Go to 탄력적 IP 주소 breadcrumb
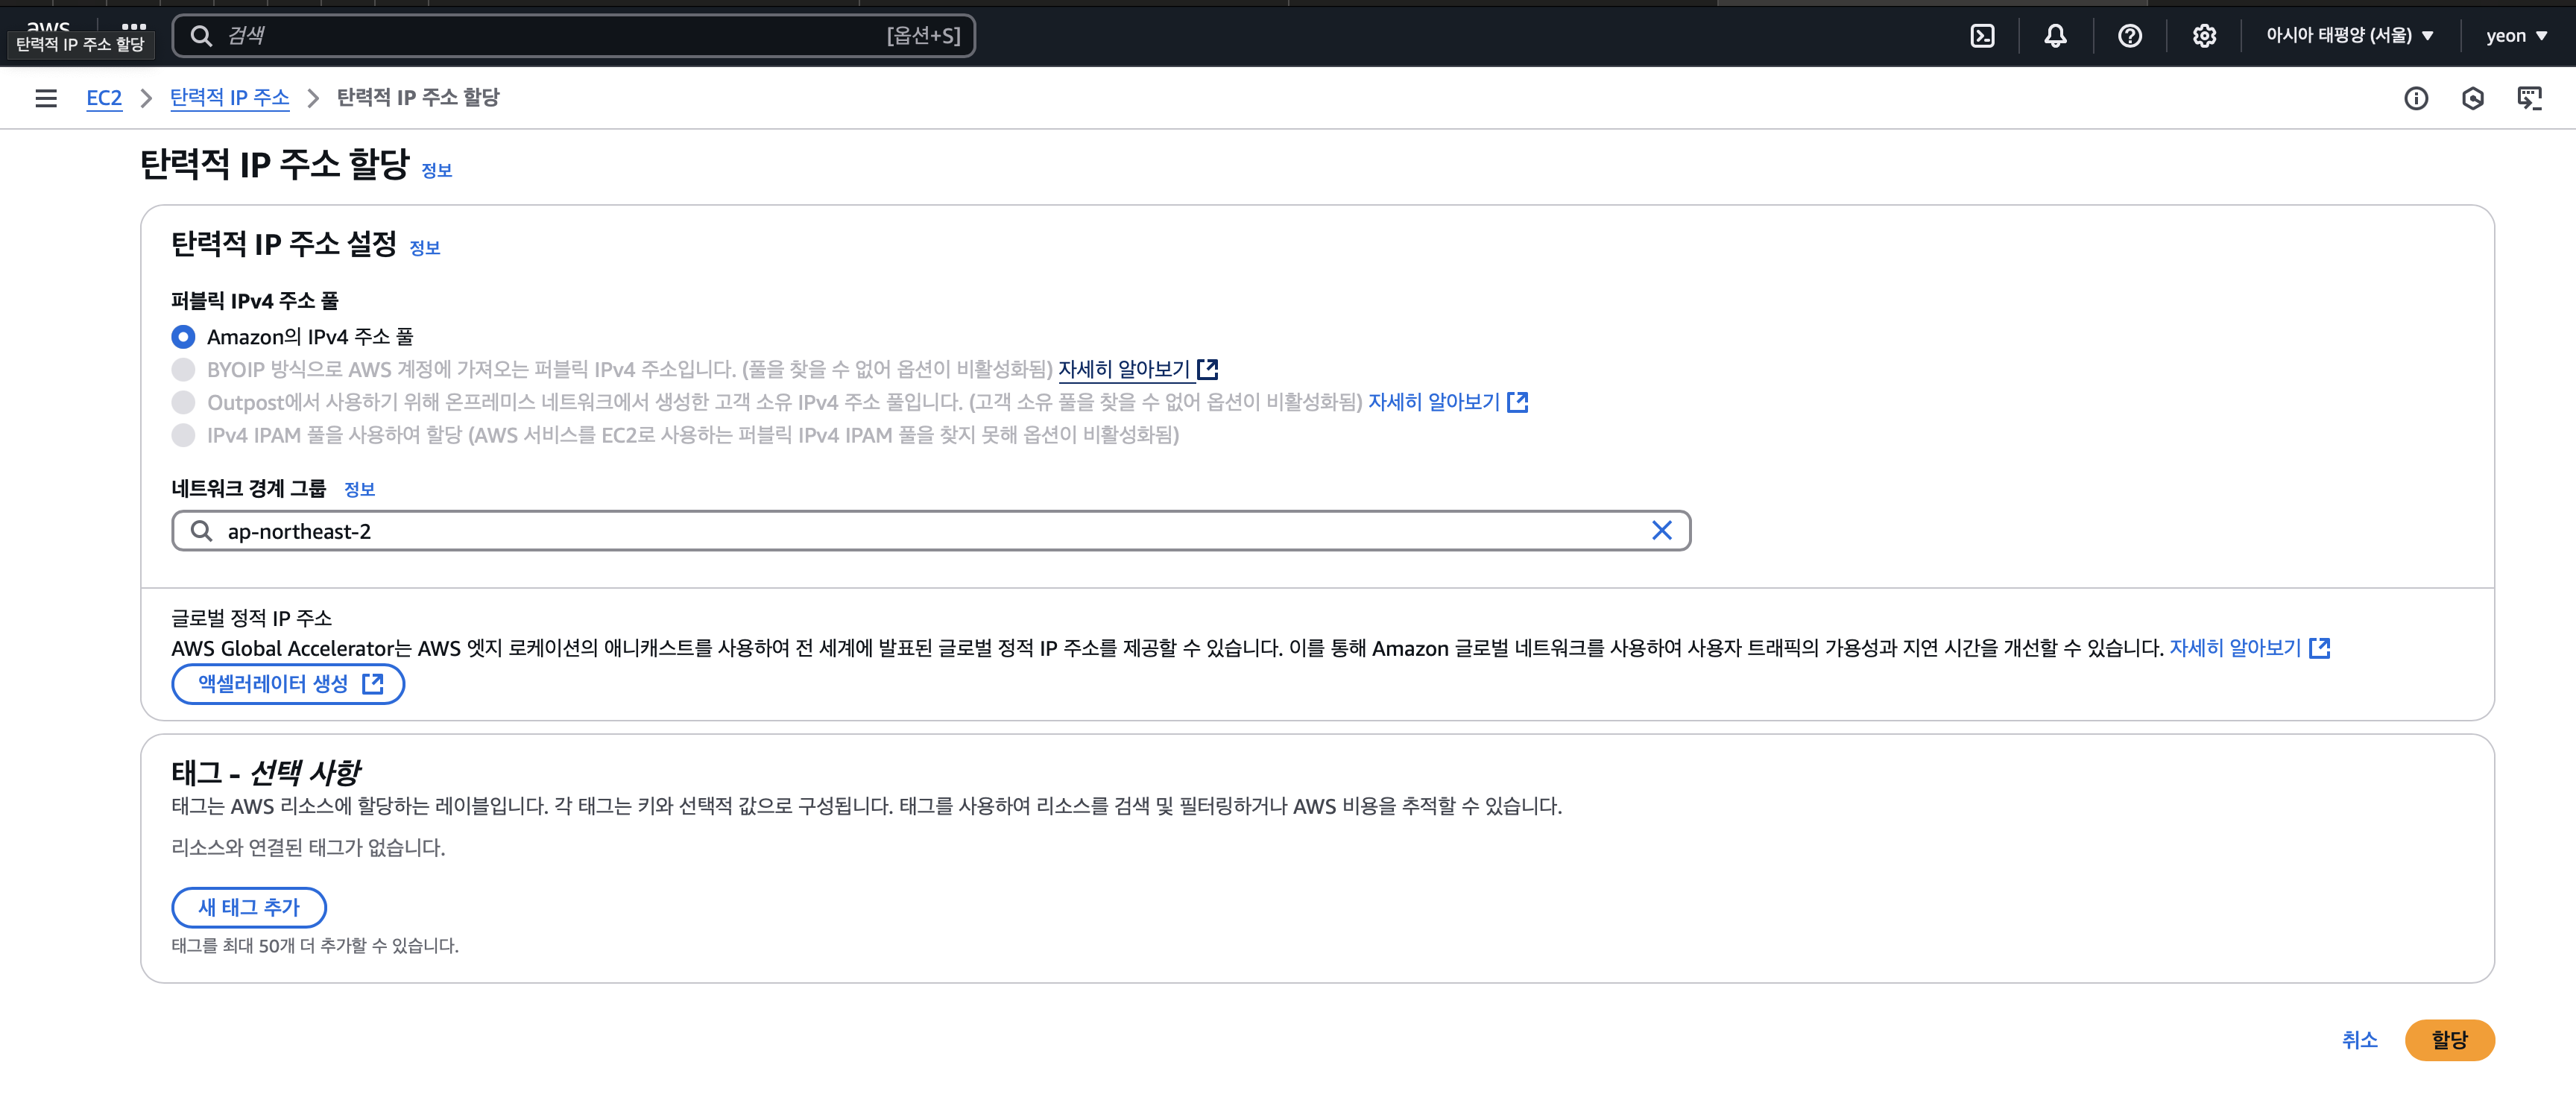 [x=229, y=98]
